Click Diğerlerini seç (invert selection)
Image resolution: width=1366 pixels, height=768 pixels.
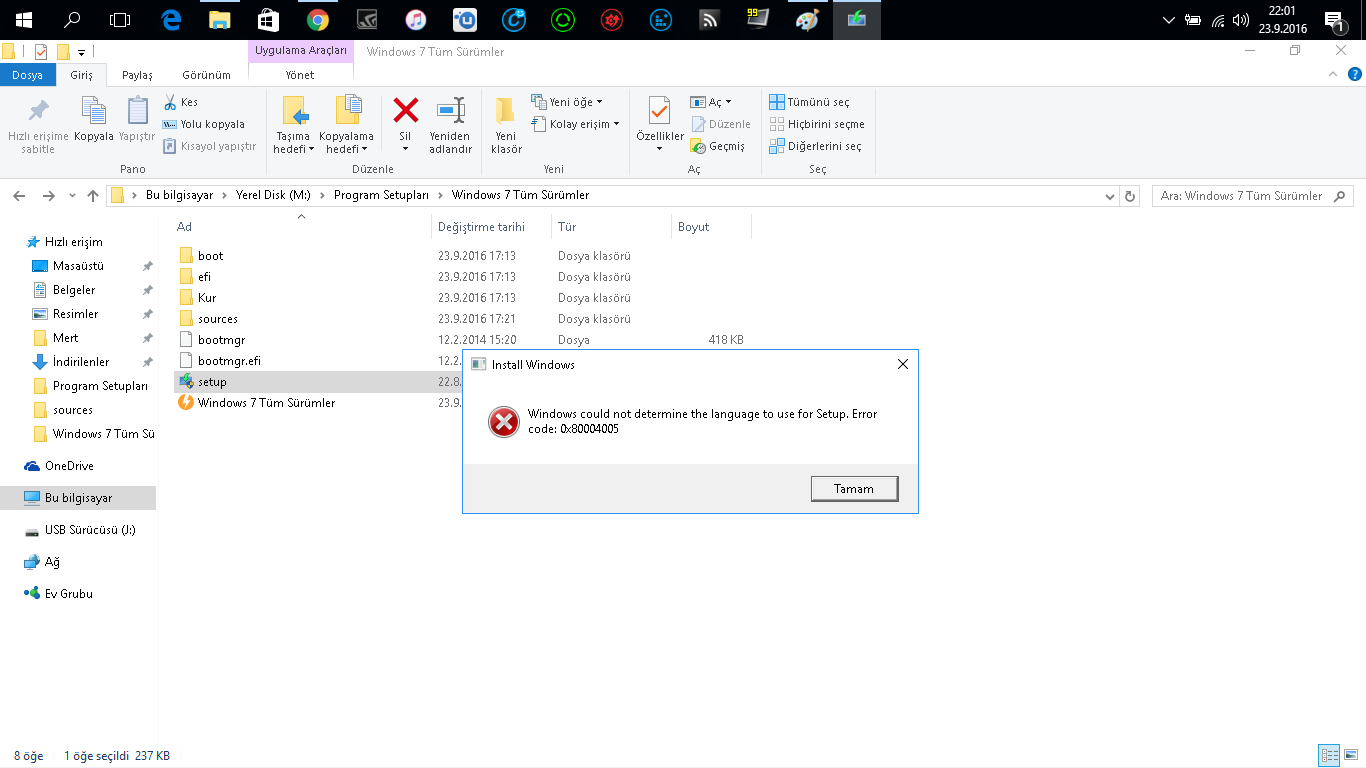pyautogui.click(x=815, y=146)
